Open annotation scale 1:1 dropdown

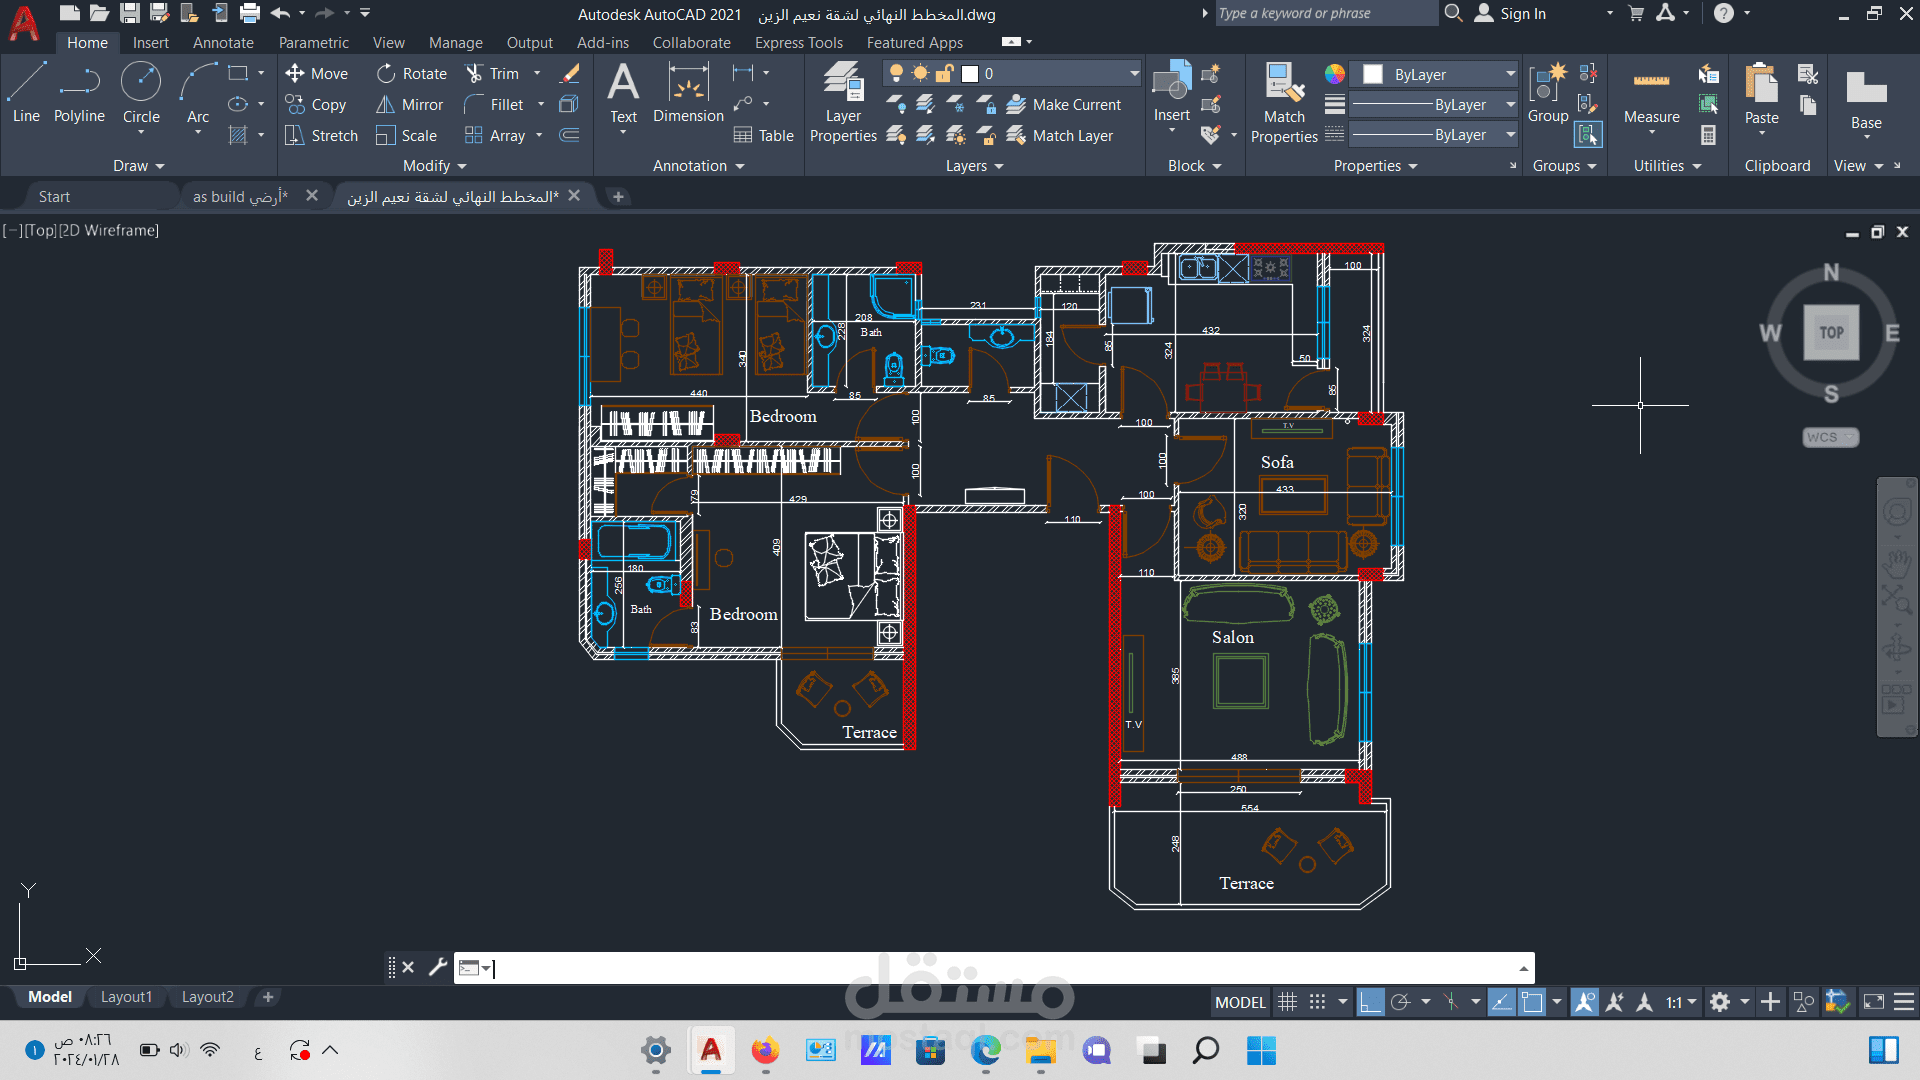click(x=1681, y=1002)
